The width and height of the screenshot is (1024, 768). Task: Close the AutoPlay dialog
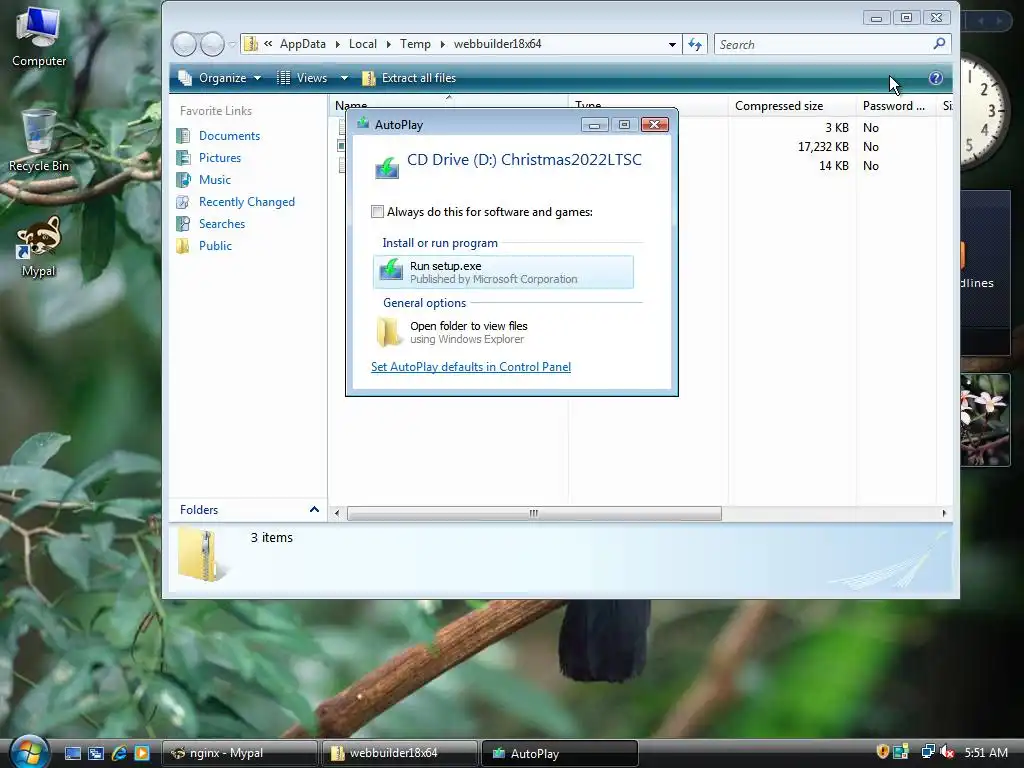654,125
